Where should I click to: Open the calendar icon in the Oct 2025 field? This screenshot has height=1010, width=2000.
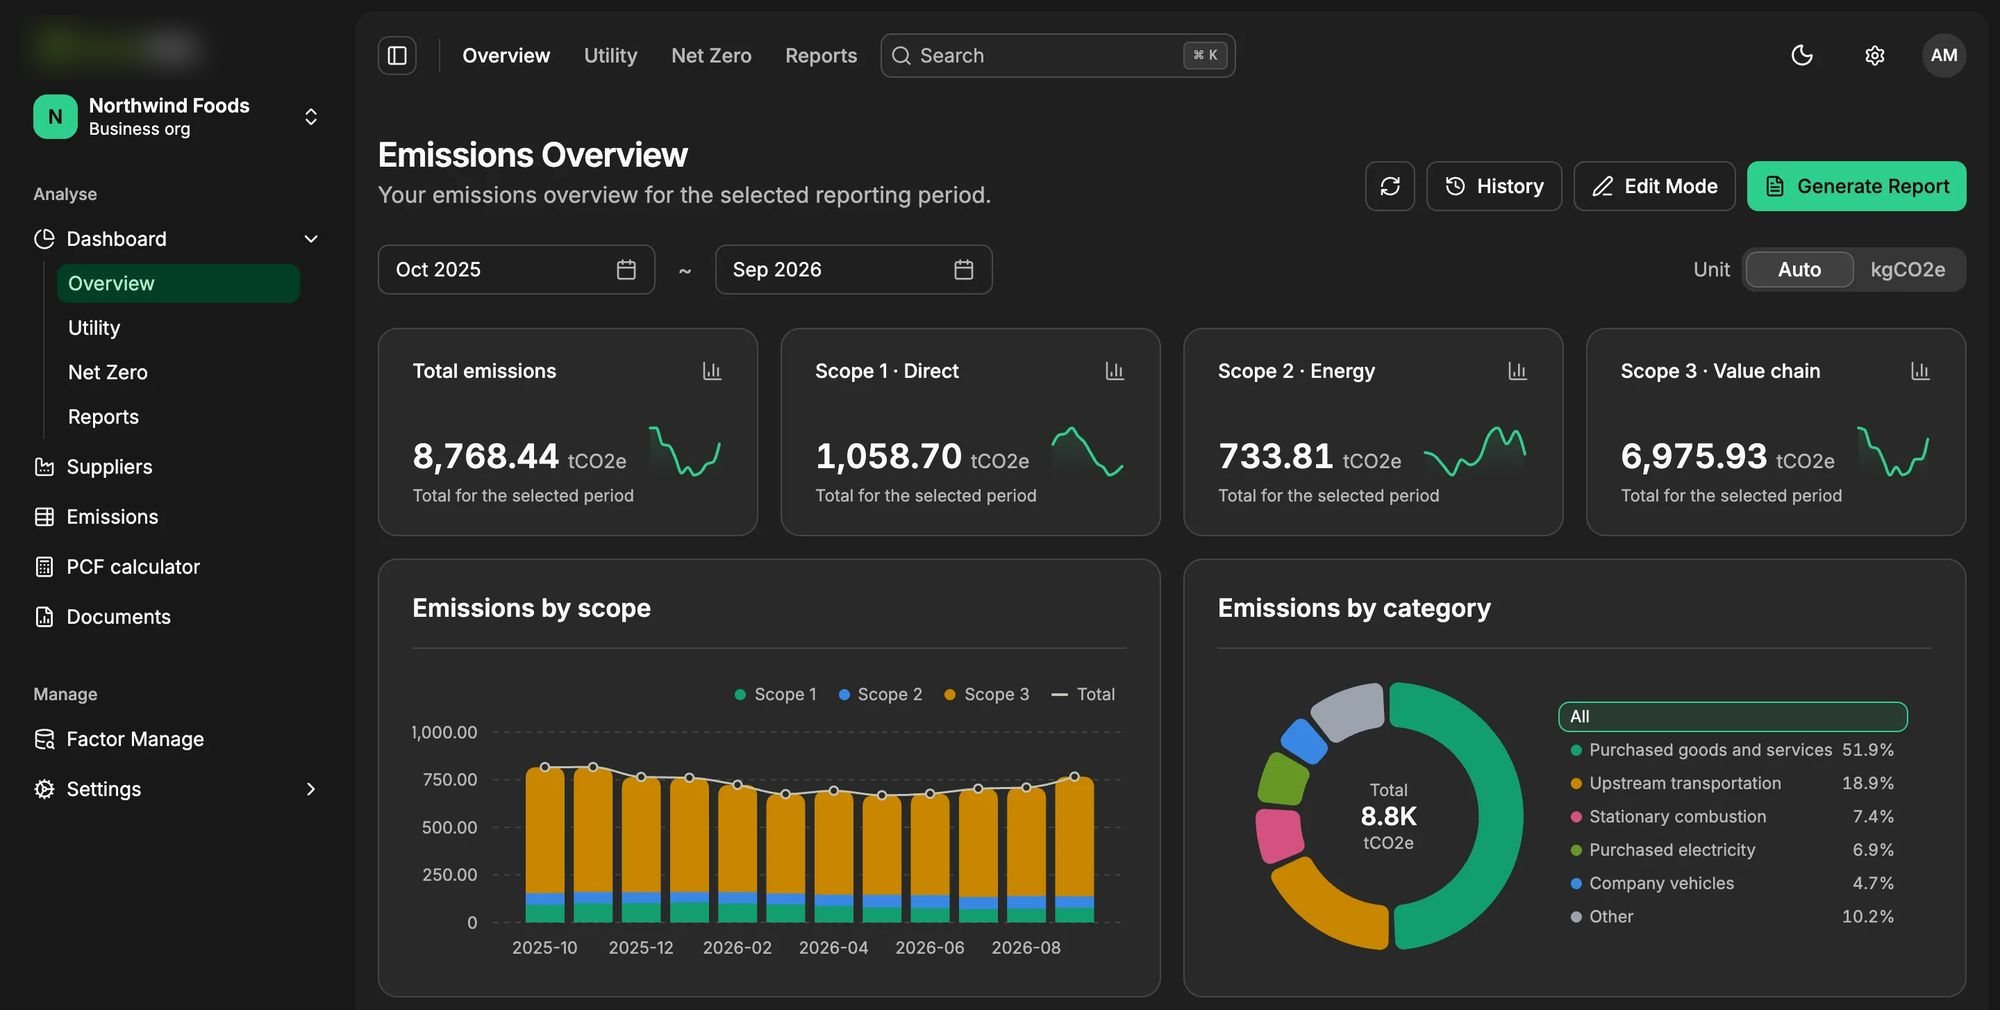626,270
